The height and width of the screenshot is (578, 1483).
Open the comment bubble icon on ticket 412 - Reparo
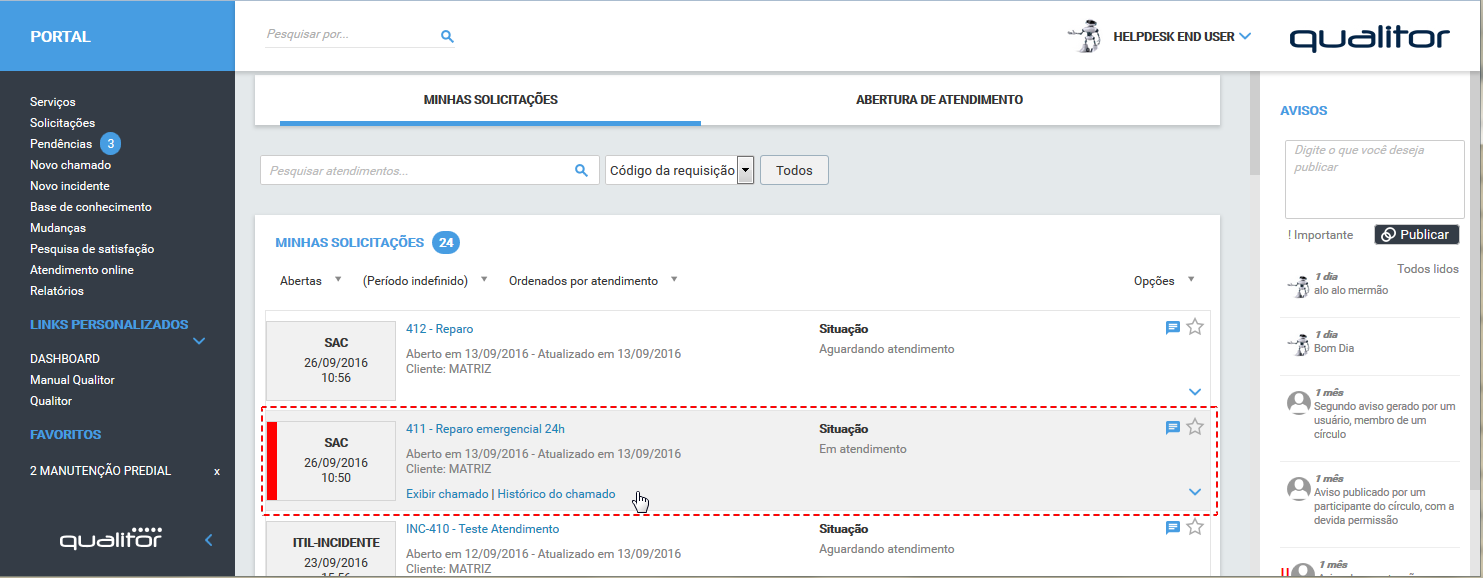tap(1172, 326)
